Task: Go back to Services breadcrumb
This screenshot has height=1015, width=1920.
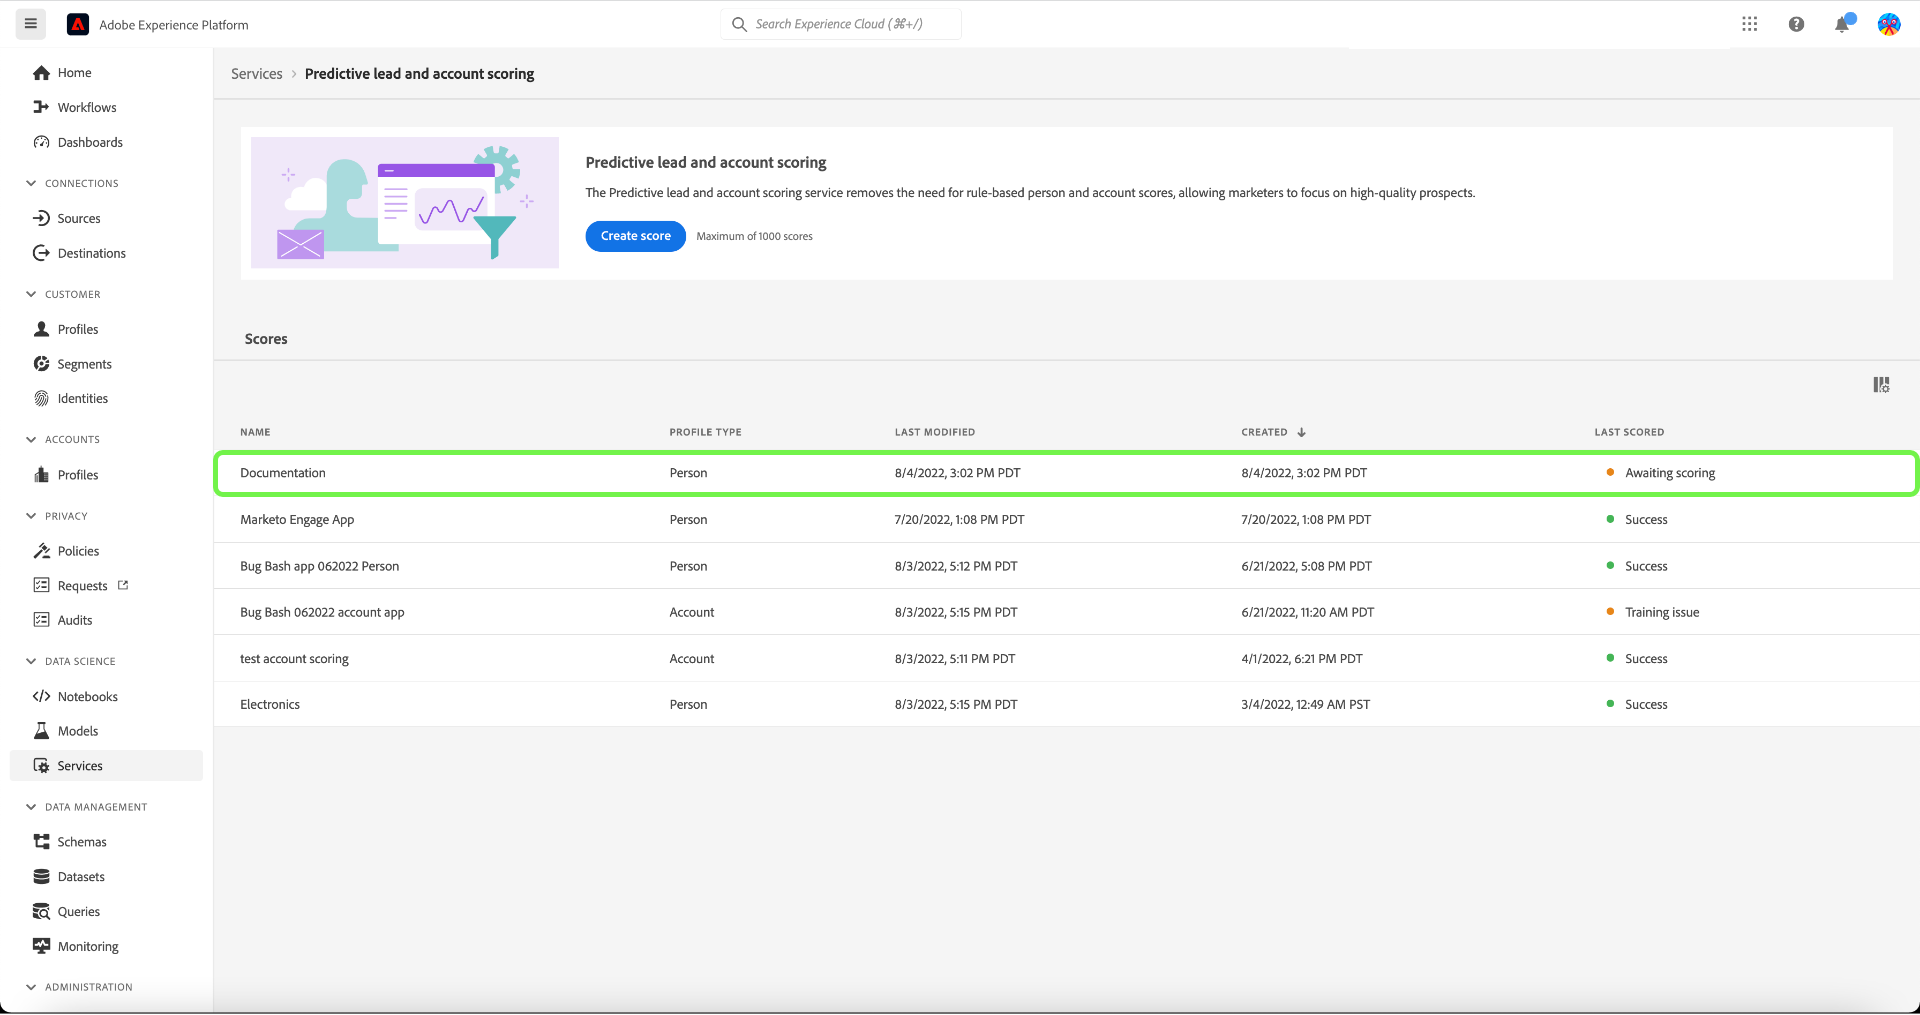Action: [257, 74]
